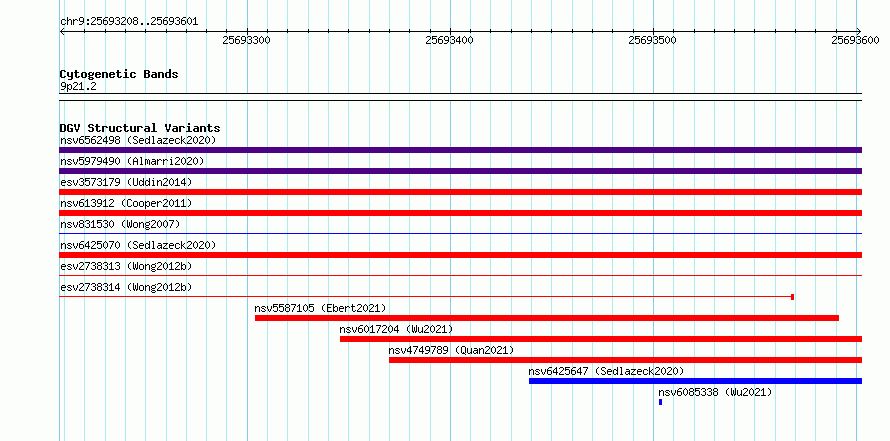Select the nsv4749789 (Quan2021) label
This screenshot has height=441, width=890.
pyautogui.click(x=451, y=350)
